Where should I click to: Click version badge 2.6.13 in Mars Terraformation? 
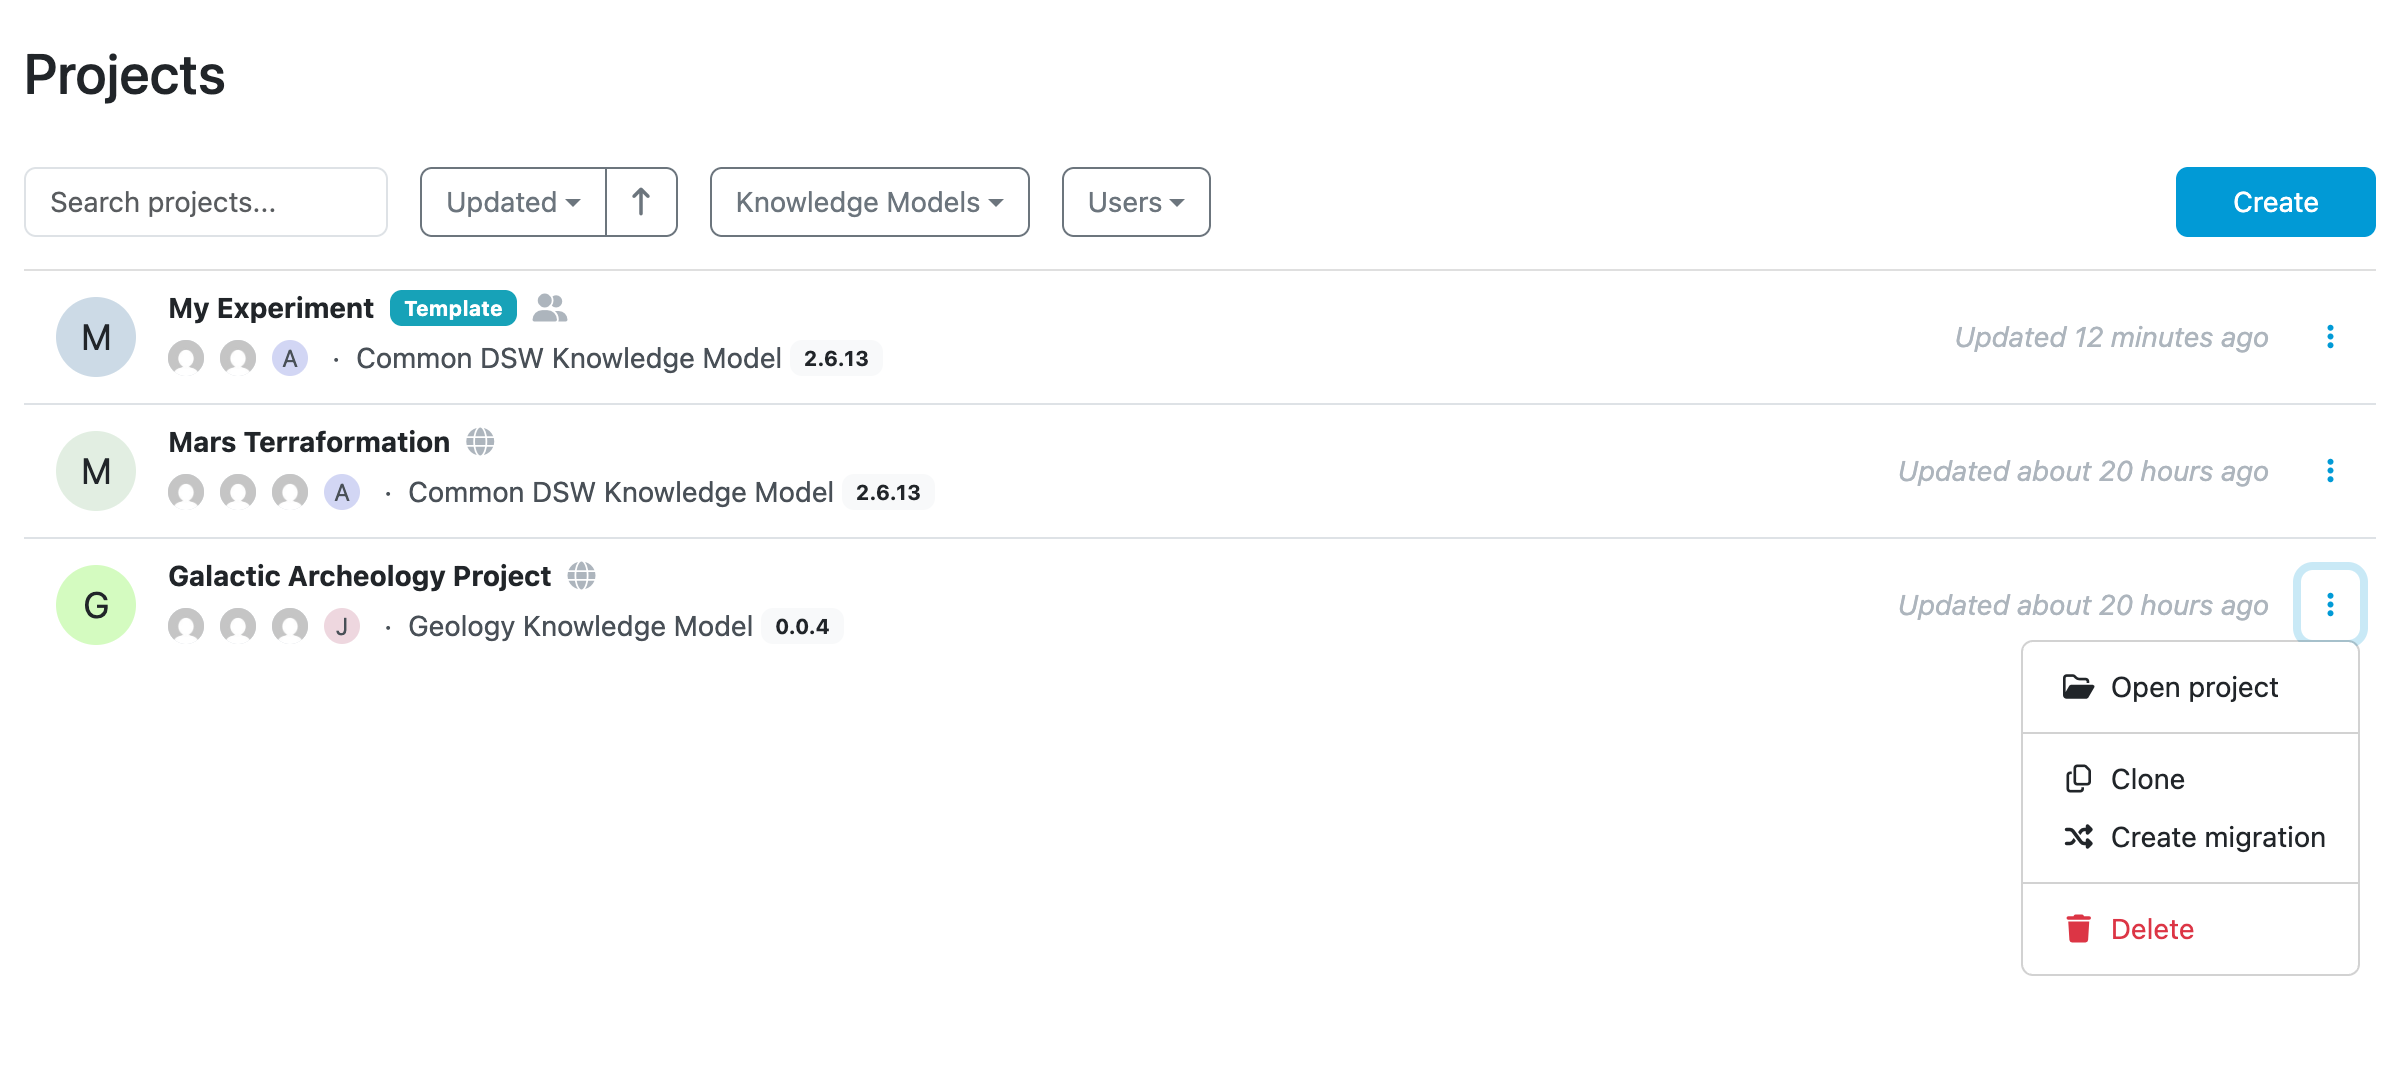tap(888, 492)
